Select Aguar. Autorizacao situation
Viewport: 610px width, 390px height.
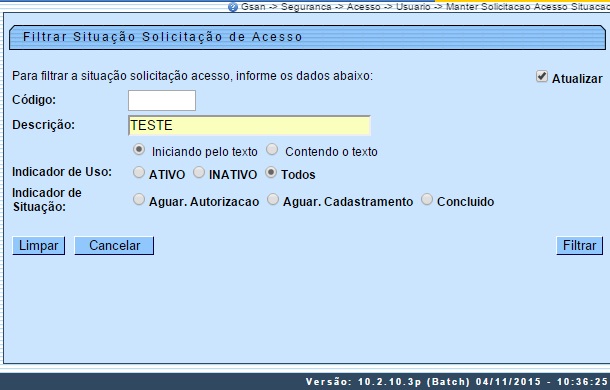pyautogui.click(x=138, y=200)
